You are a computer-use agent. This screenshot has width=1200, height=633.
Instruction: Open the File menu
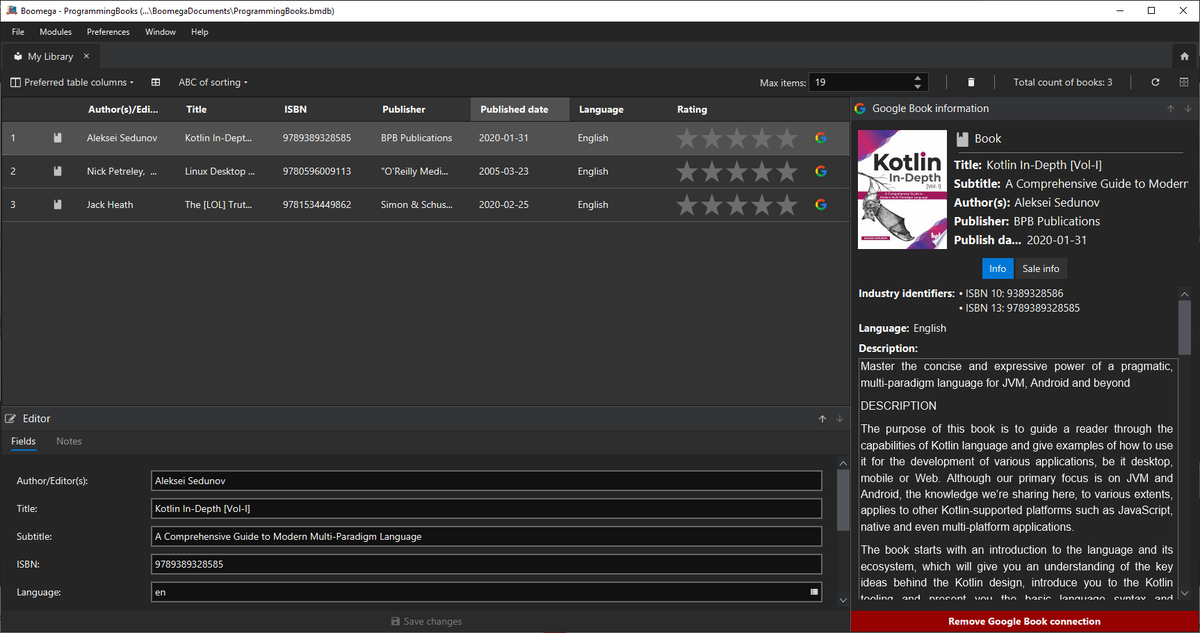pyautogui.click(x=18, y=32)
